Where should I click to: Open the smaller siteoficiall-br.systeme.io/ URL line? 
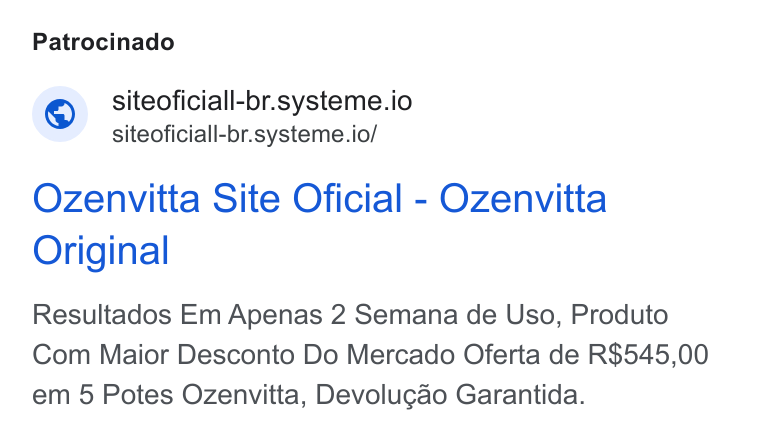click(244, 134)
